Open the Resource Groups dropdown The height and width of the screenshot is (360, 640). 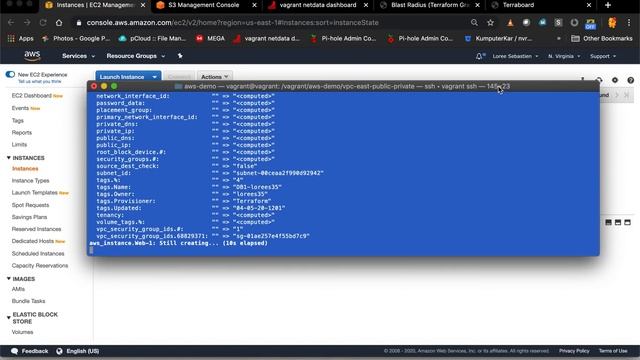136,56
